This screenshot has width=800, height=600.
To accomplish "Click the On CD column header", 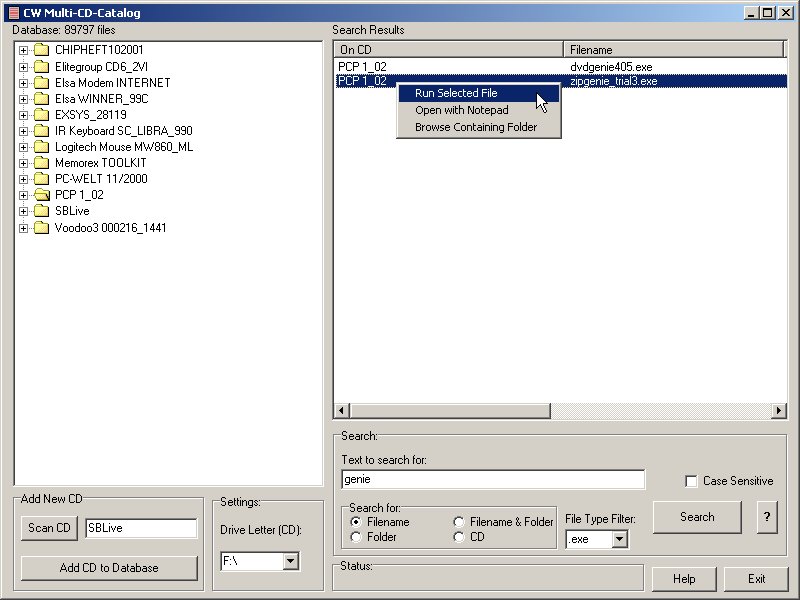I will [448, 49].
